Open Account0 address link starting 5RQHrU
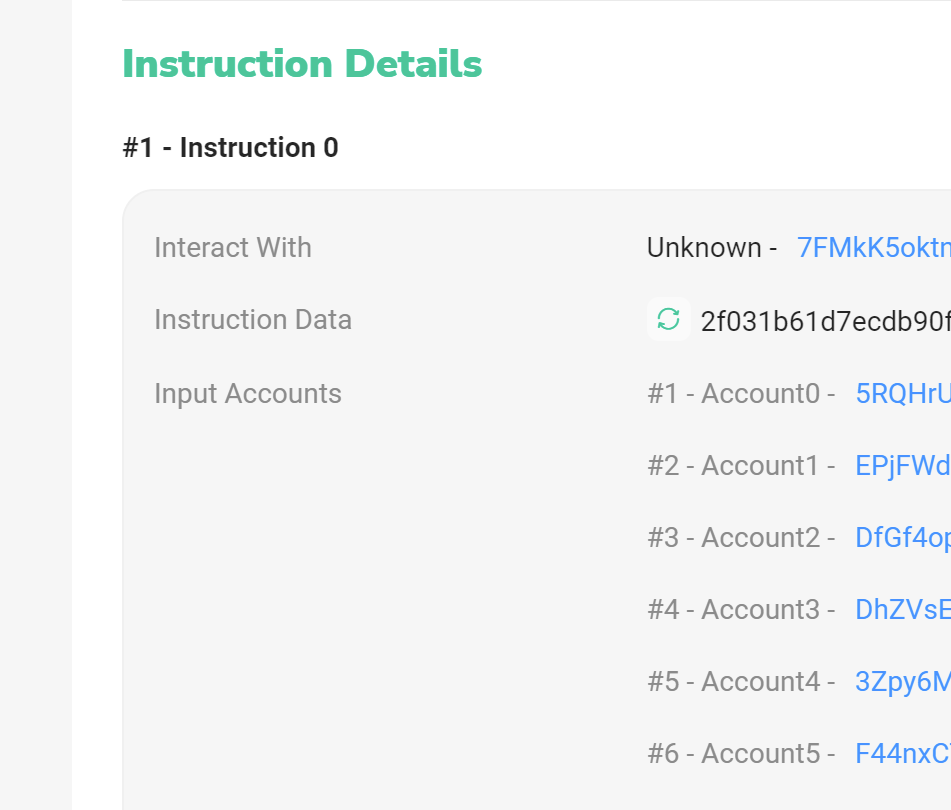 tap(902, 394)
